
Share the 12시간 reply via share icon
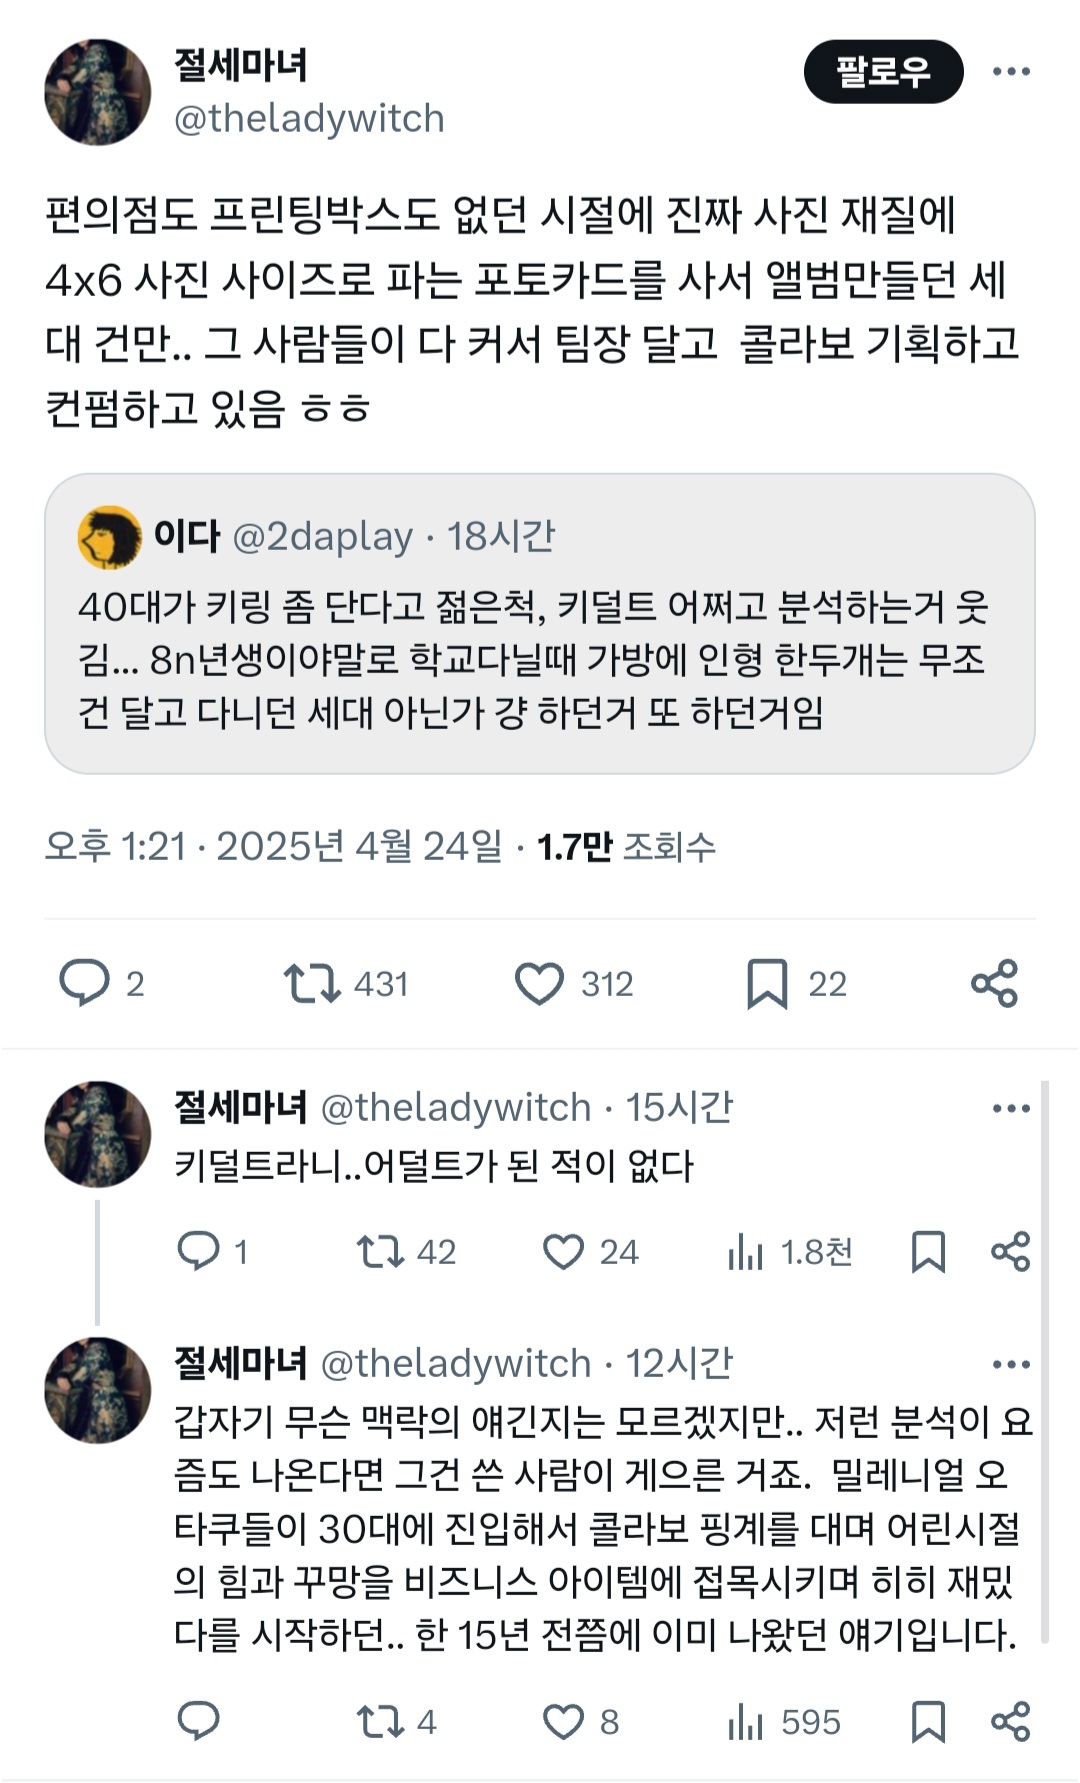click(x=1010, y=1721)
